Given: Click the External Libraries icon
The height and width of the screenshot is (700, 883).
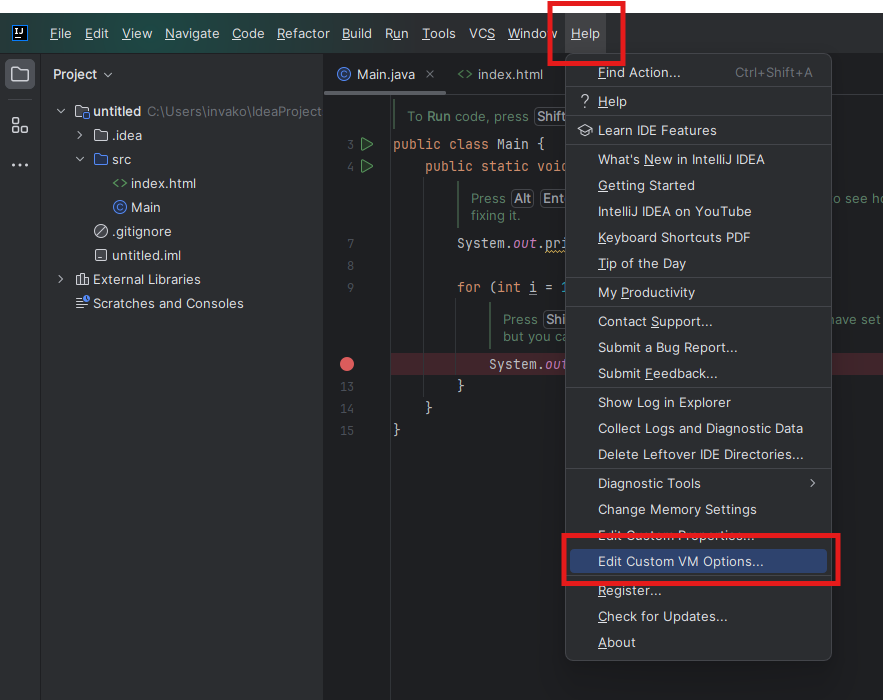Looking at the screenshot, I should coord(82,279).
